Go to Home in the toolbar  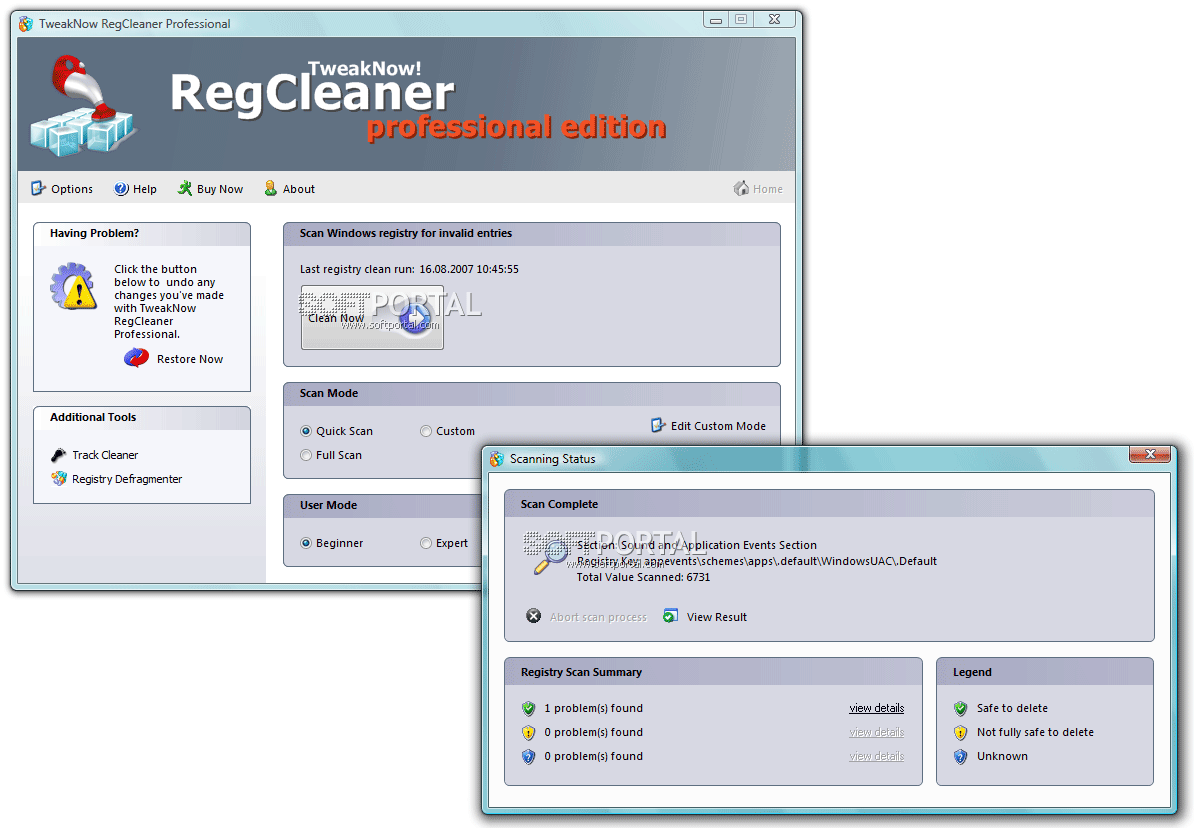pyautogui.click(x=758, y=188)
